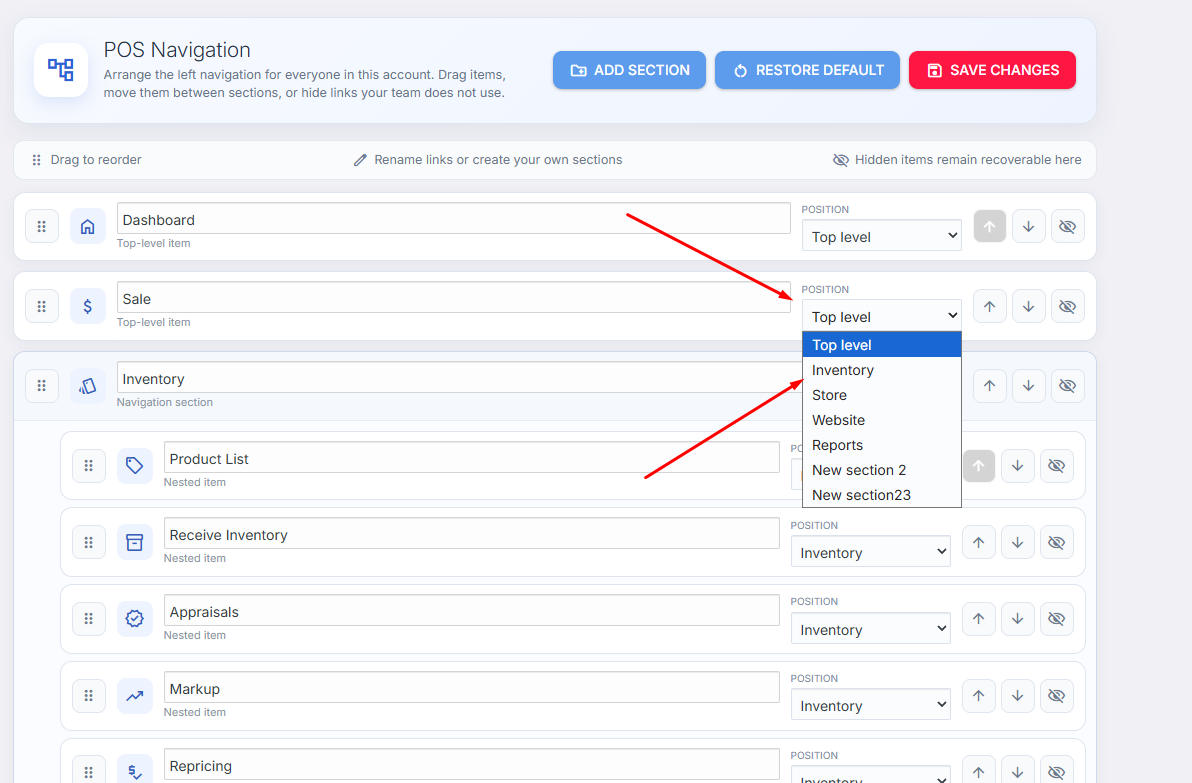Viewport: 1192px width, 783px height.
Task: Click the Inventory section icon
Action: 87,385
